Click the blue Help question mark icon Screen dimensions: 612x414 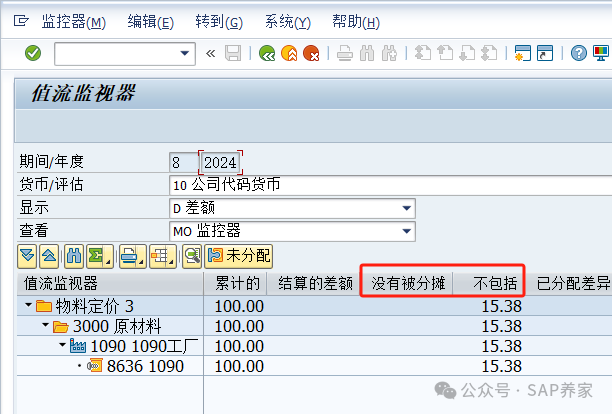click(578, 53)
